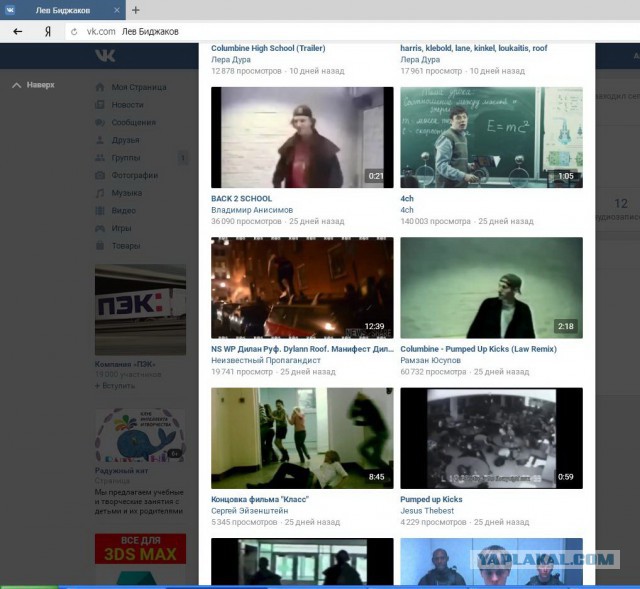Click the browser back arrow
640x589 pixels.
pyautogui.click(x=18, y=31)
